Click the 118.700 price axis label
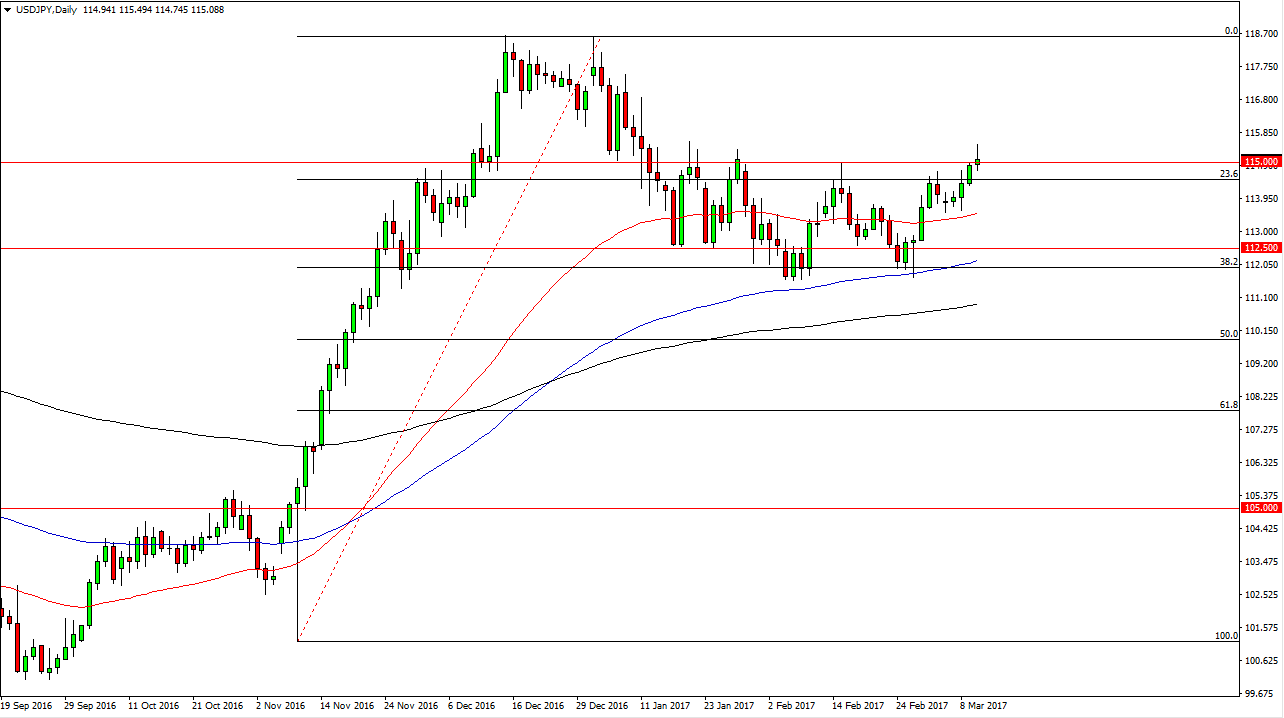Screen dimensions: 1284x718 click(1261, 35)
